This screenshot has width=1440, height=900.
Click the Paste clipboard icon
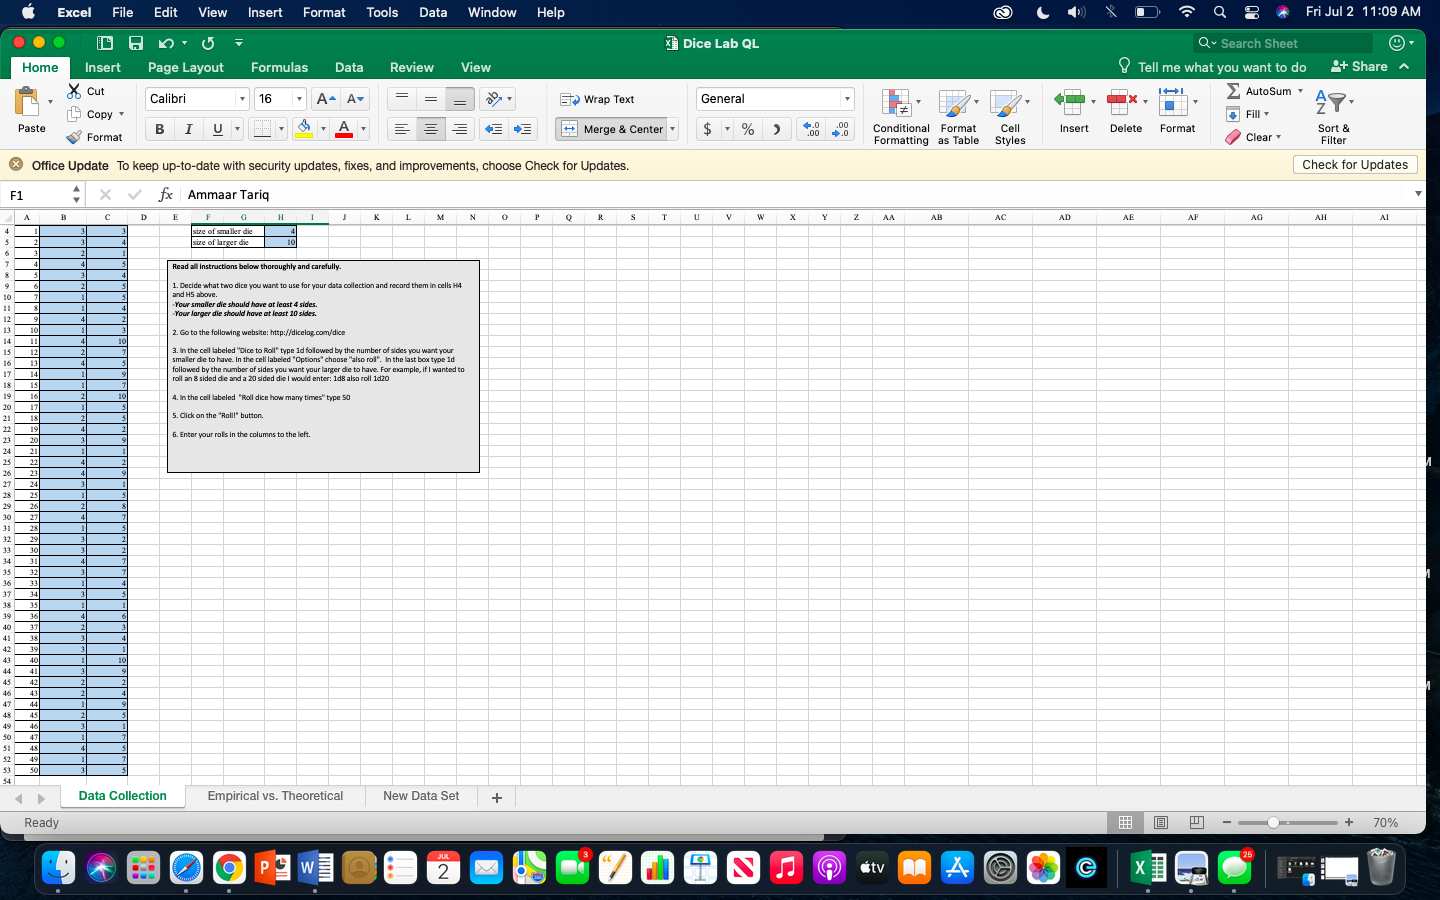[x=27, y=102]
